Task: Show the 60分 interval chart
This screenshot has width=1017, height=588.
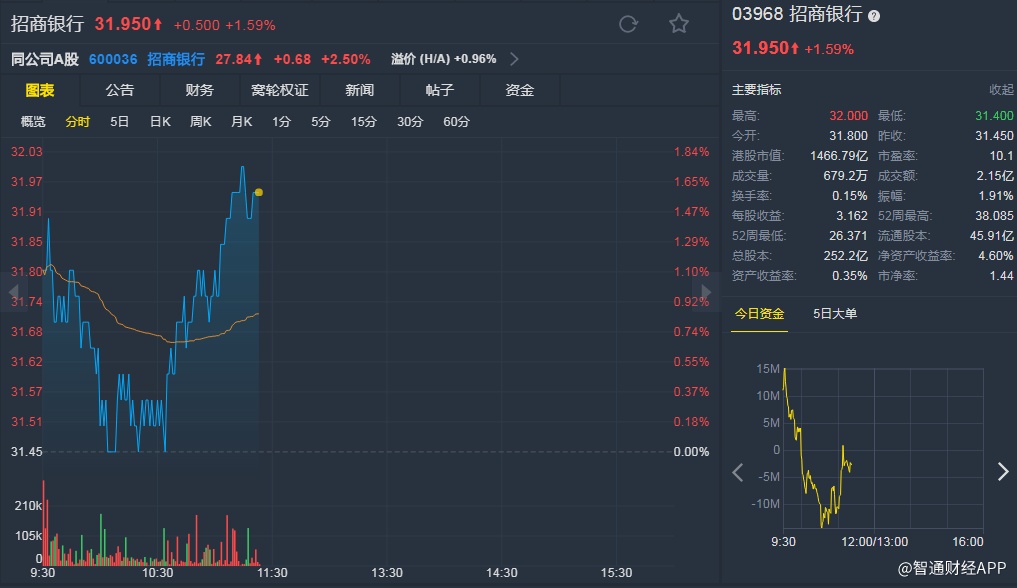Action: click(456, 122)
